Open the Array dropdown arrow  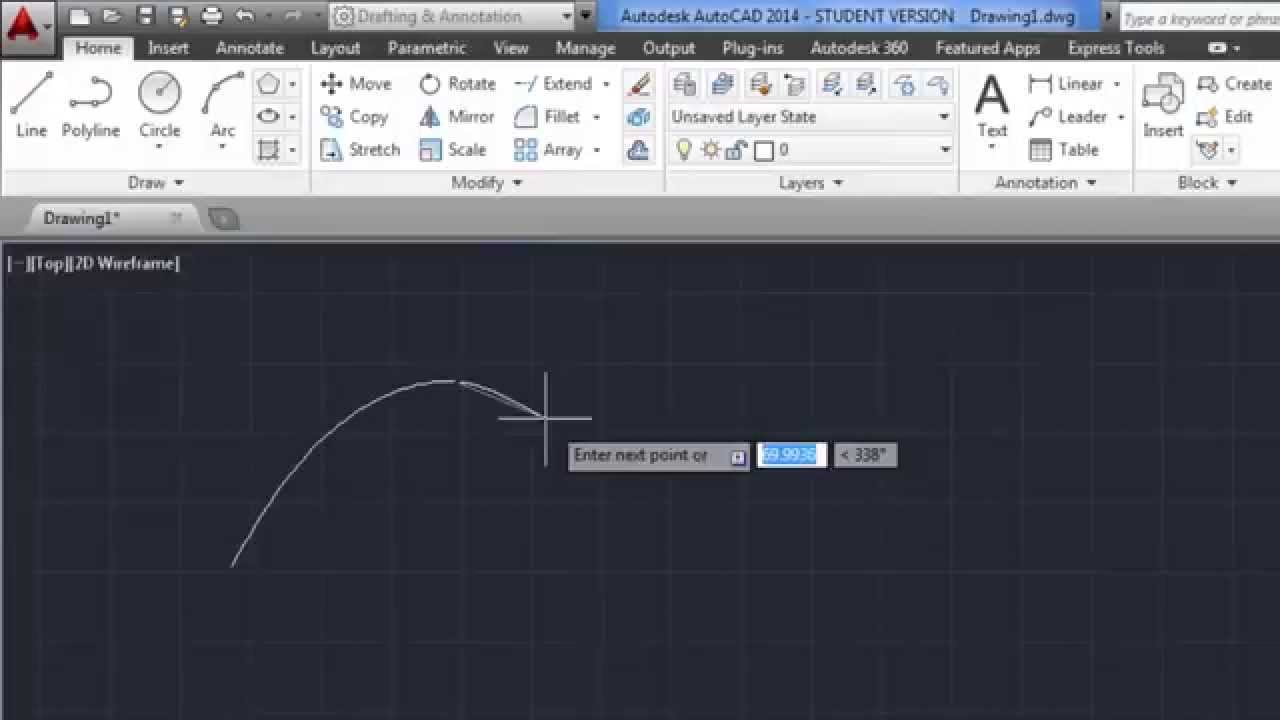[597, 150]
